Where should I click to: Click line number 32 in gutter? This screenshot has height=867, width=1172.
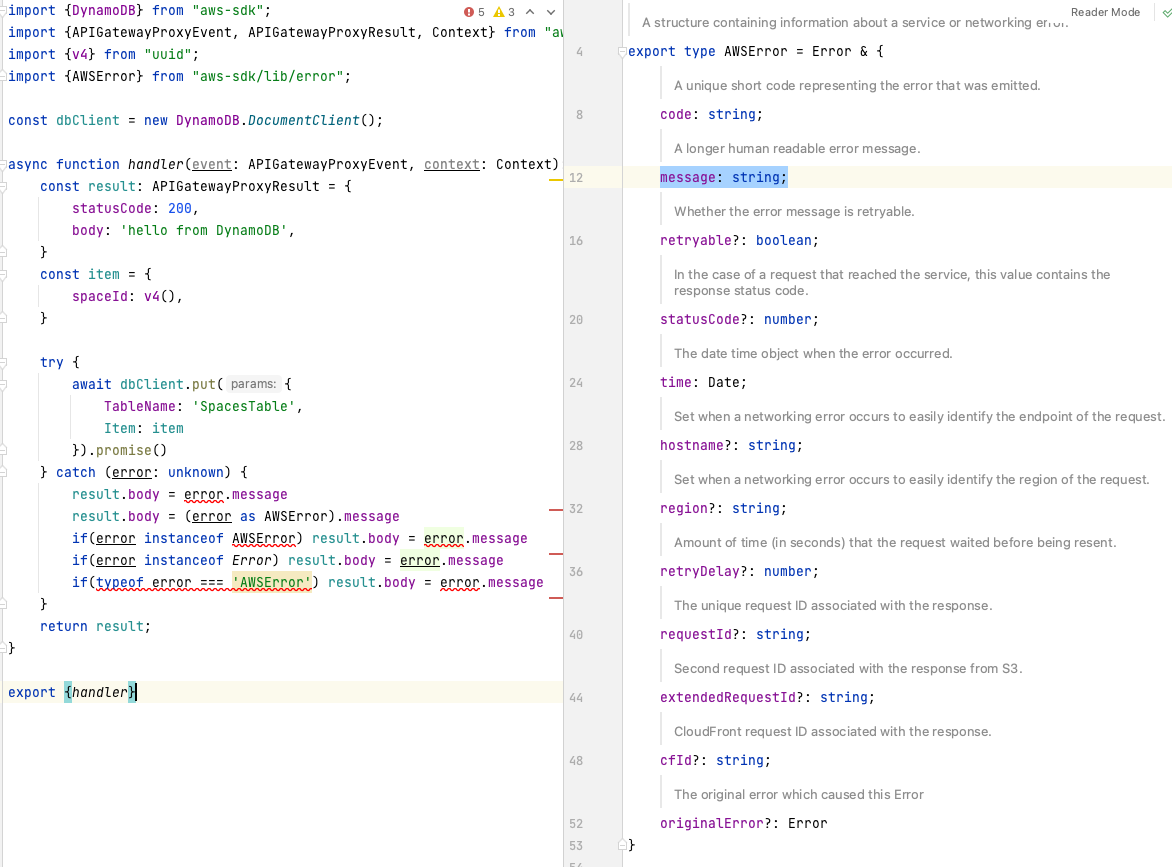(576, 509)
